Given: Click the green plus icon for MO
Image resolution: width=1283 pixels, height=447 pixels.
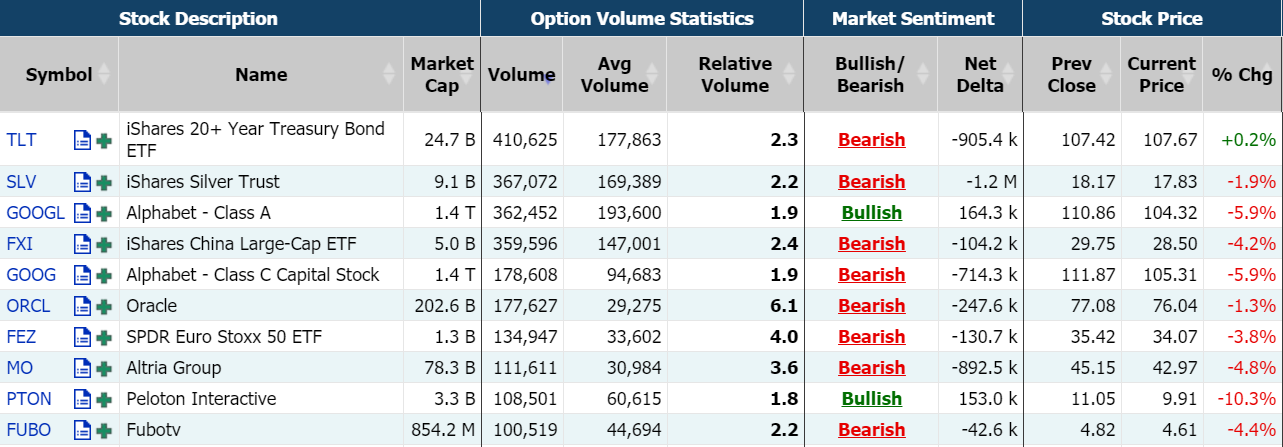Looking at the screenshot, I should click(104, 368).
